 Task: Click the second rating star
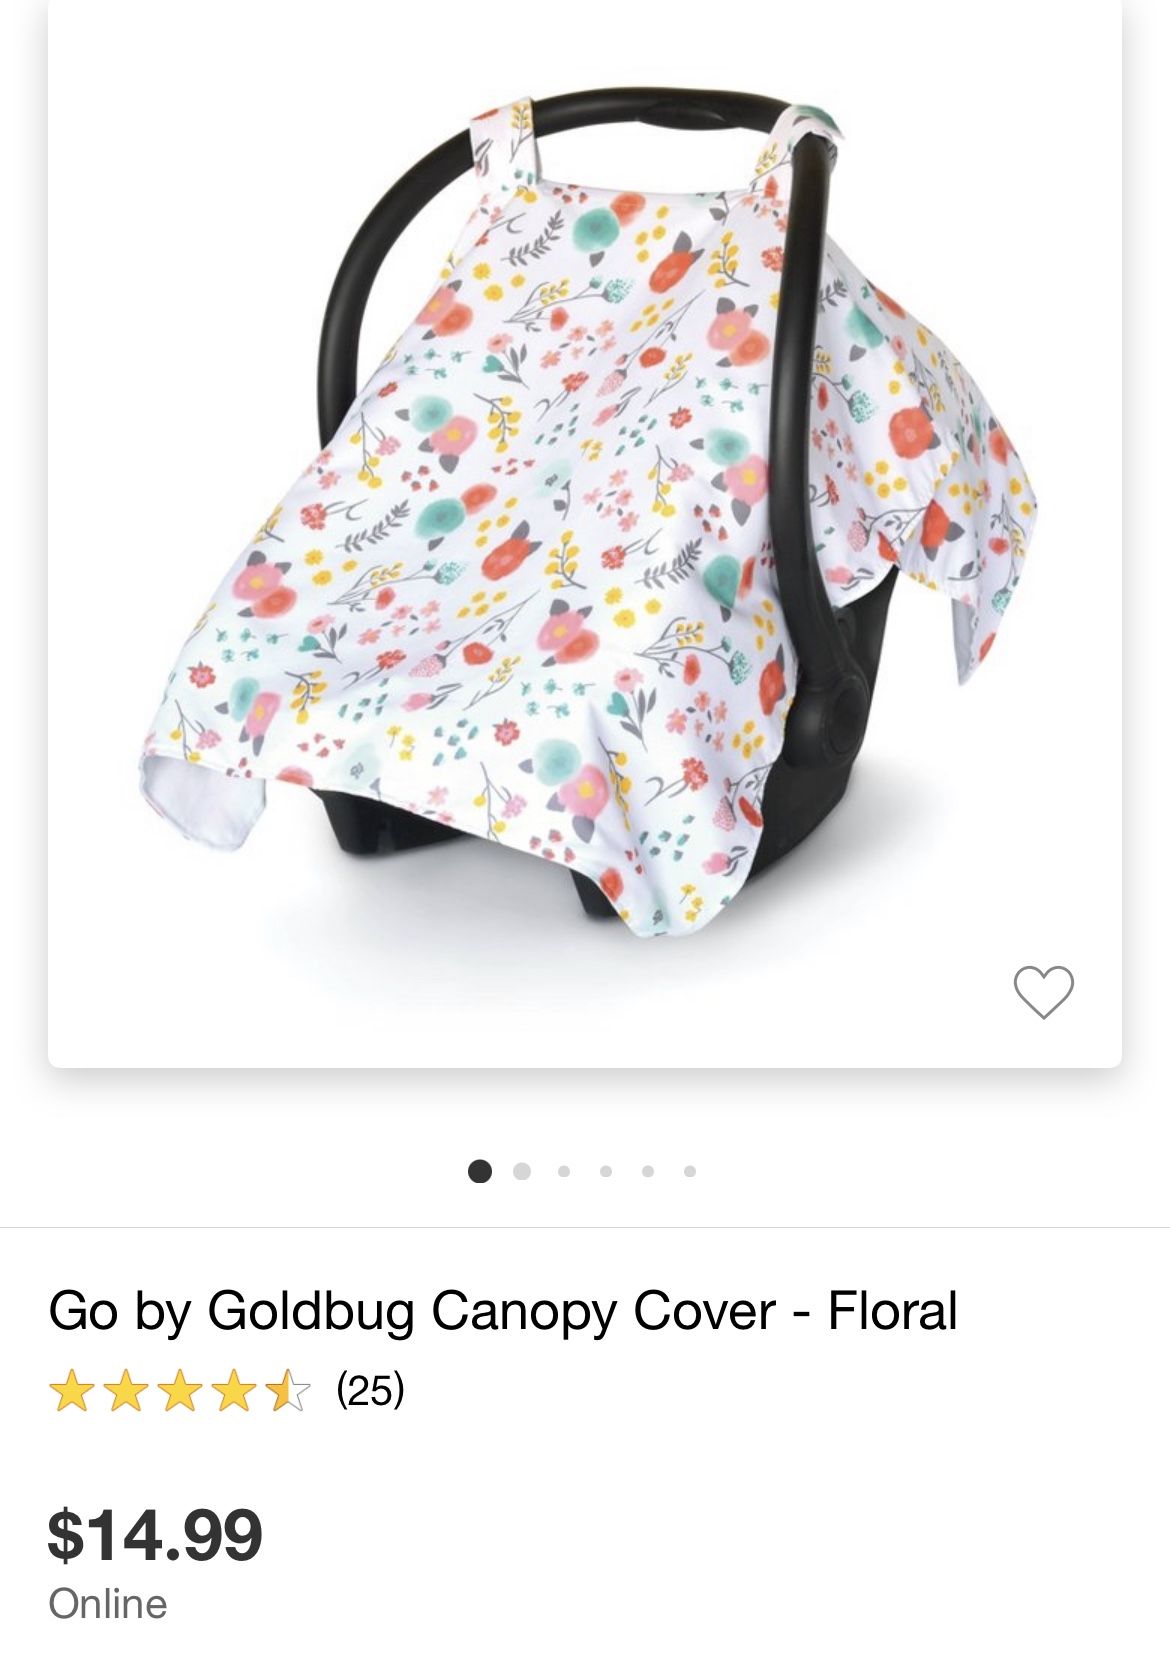[126, 1391]
